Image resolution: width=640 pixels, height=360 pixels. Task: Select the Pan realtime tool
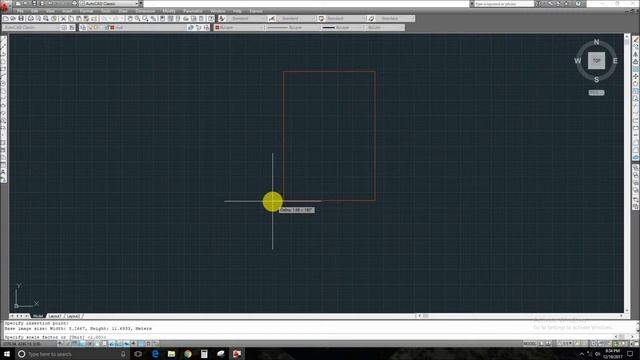pyautogui.click(x=130, y=19)
